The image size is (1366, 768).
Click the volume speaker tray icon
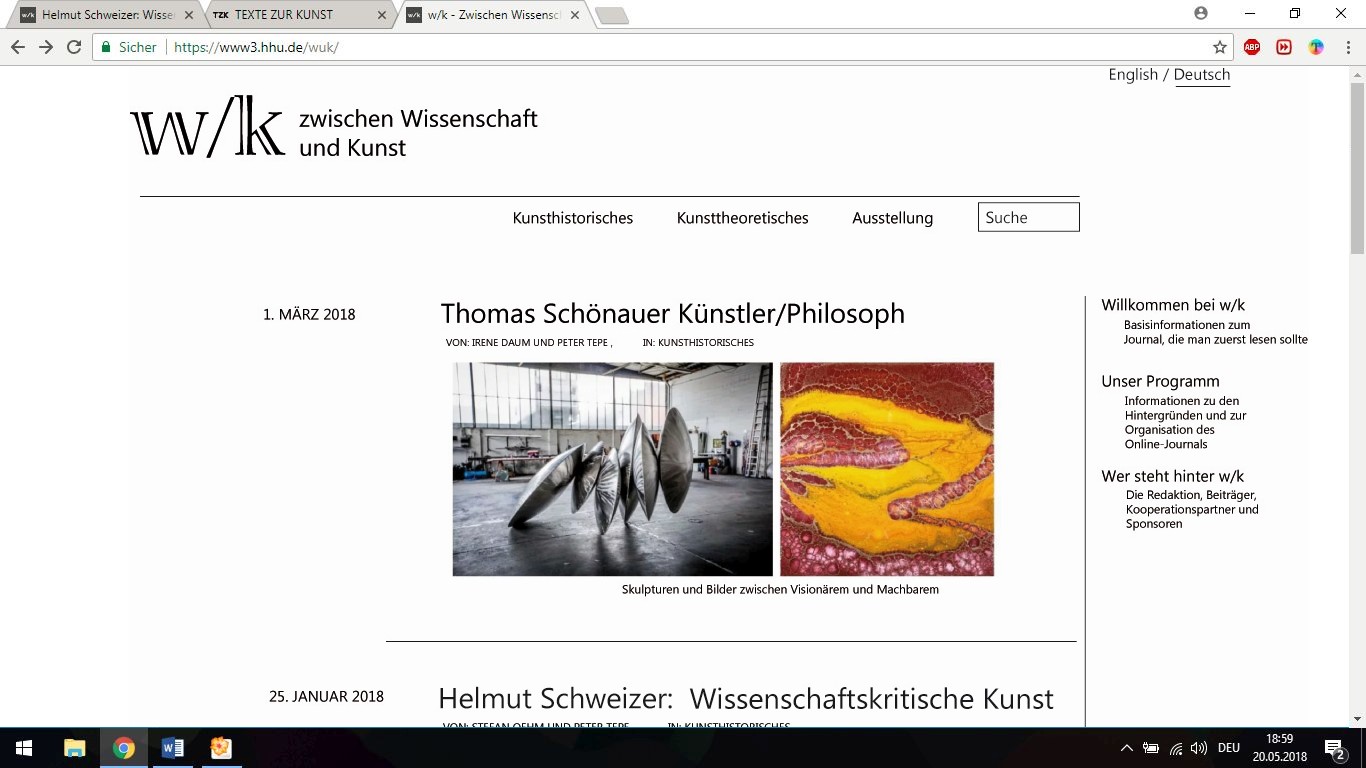[x=1199, y=748]
